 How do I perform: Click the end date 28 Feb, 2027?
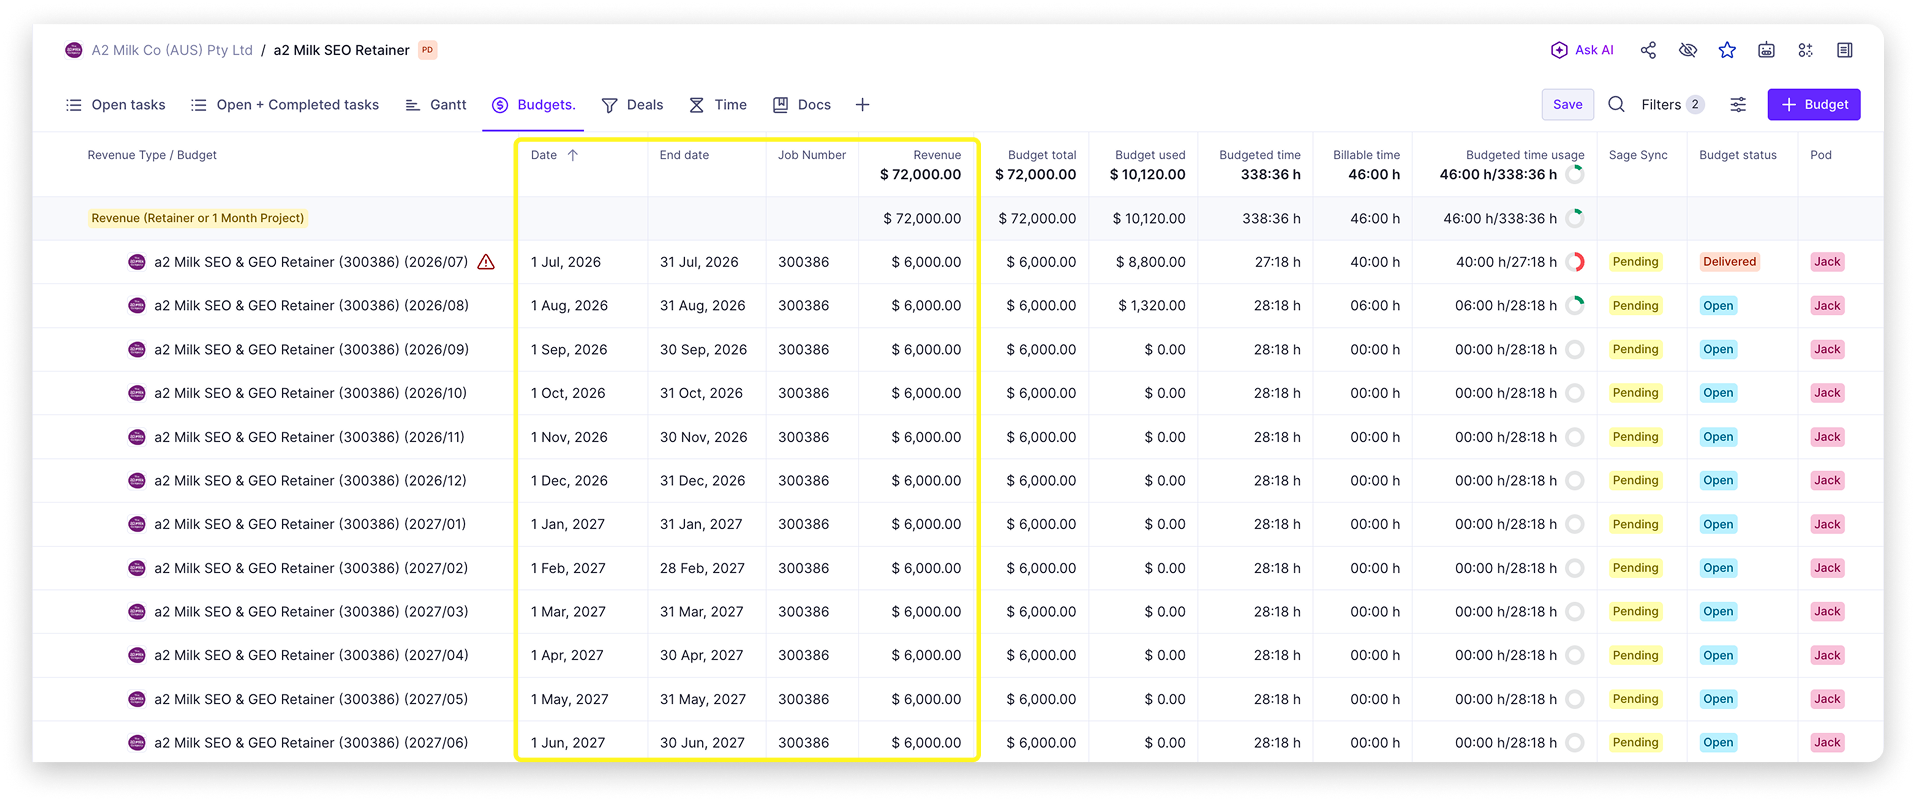(x=702, y=568)
